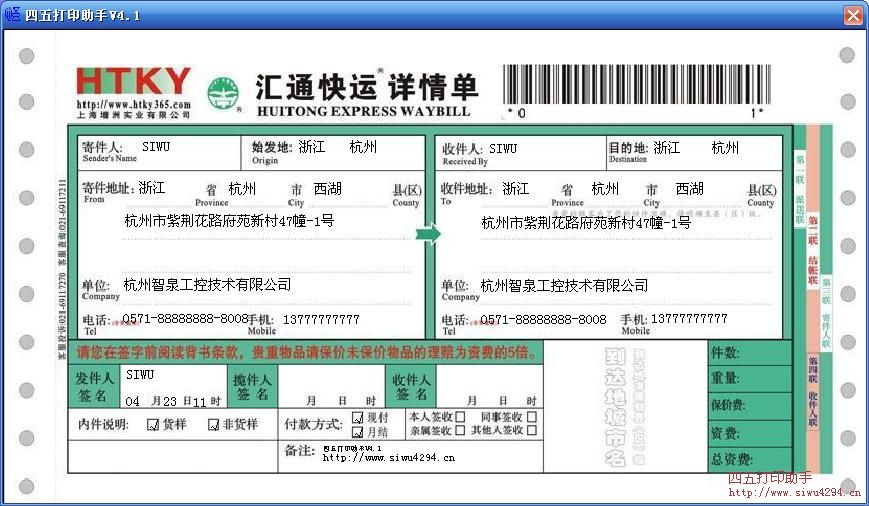Click the 资费 field
Viewport: 869px width, 506px height.
point(750,433)
